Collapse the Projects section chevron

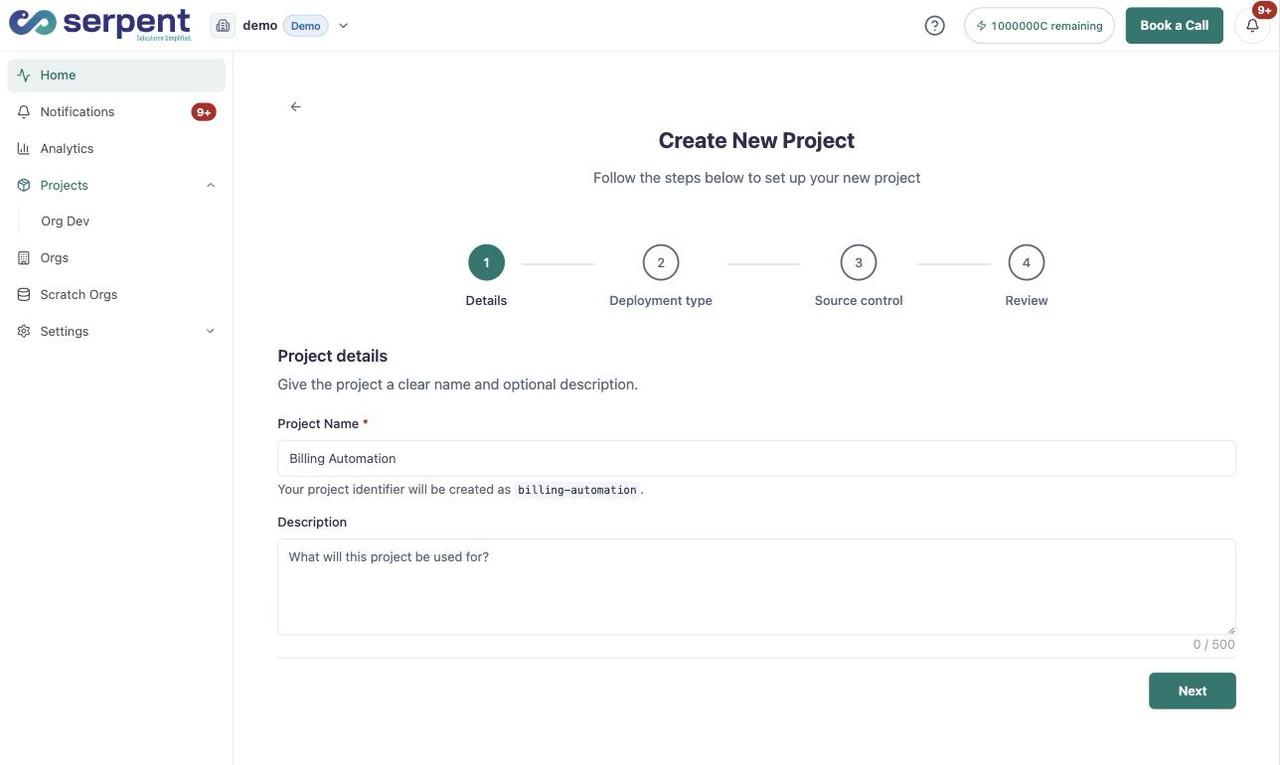210,185
